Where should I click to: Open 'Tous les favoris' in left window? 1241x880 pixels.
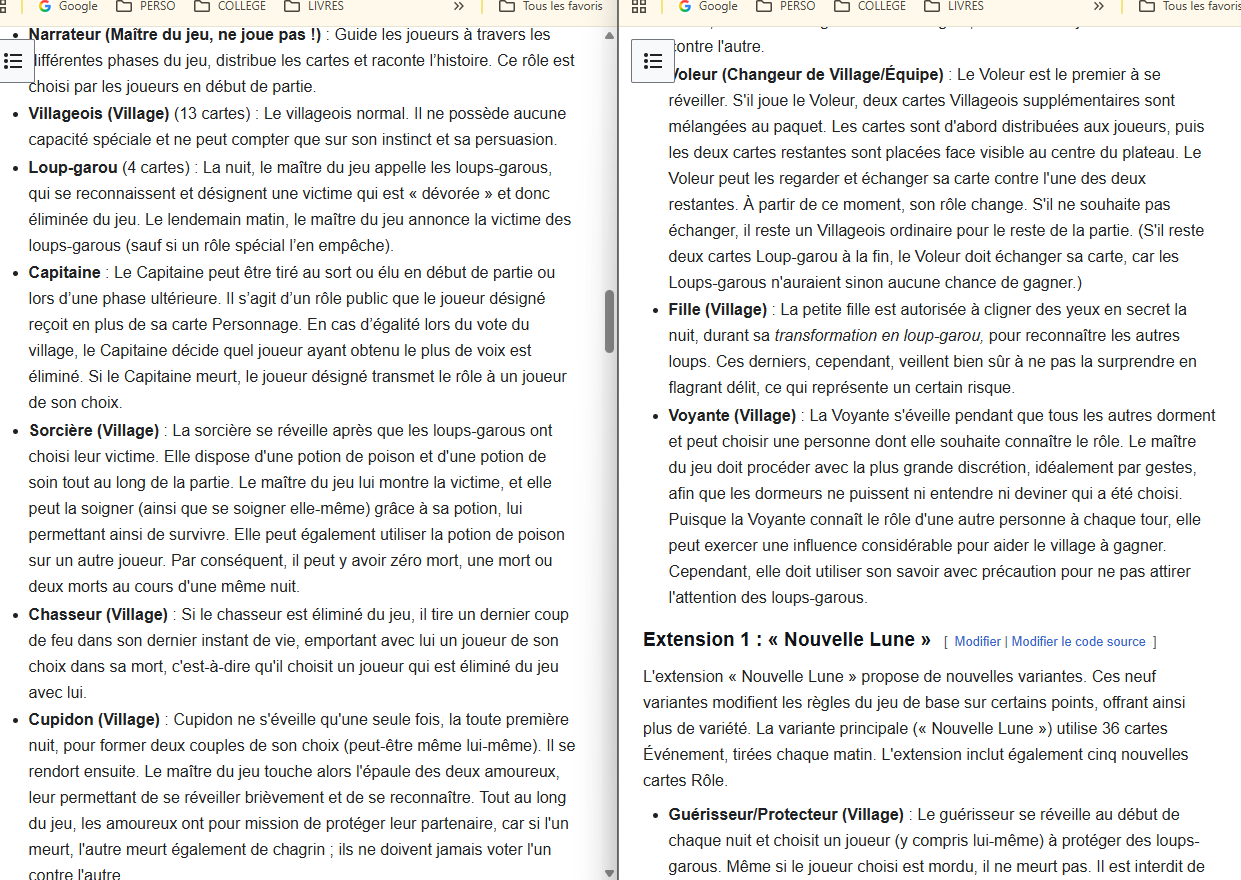coord(552,7)
